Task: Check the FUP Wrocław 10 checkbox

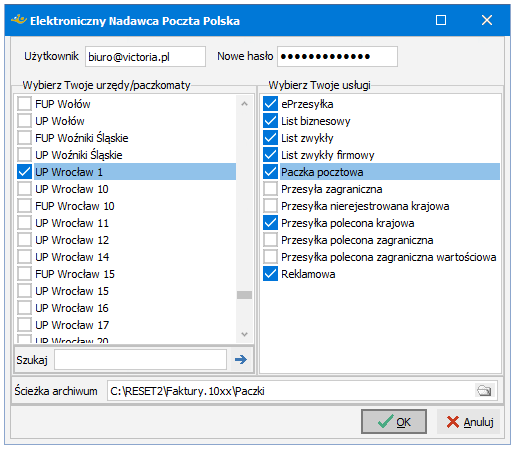Action: tap(24, 206)
